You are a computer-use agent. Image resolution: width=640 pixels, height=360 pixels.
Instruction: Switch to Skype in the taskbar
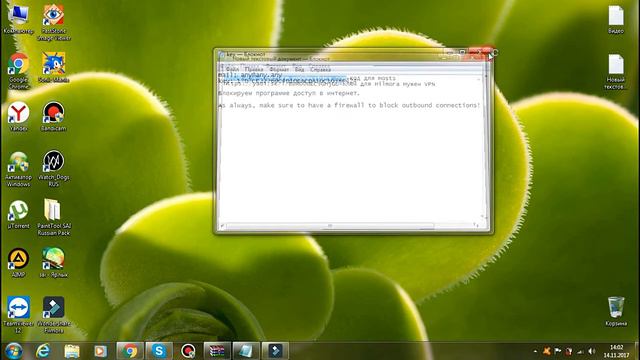click(x=159, y=351)
